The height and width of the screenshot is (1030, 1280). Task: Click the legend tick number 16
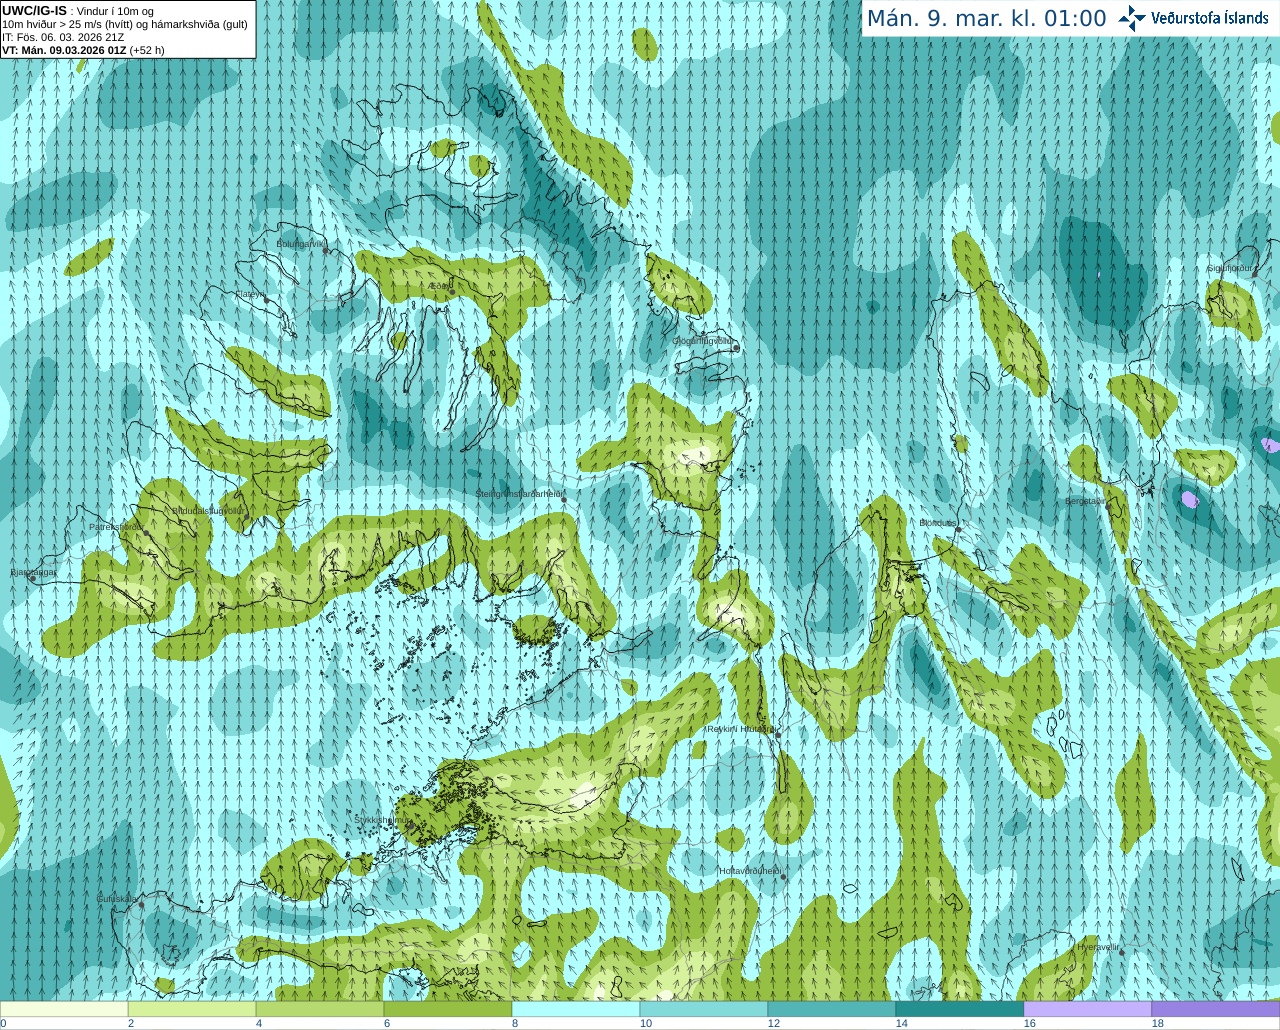pyautogui.click(x=1030, y=1023)
